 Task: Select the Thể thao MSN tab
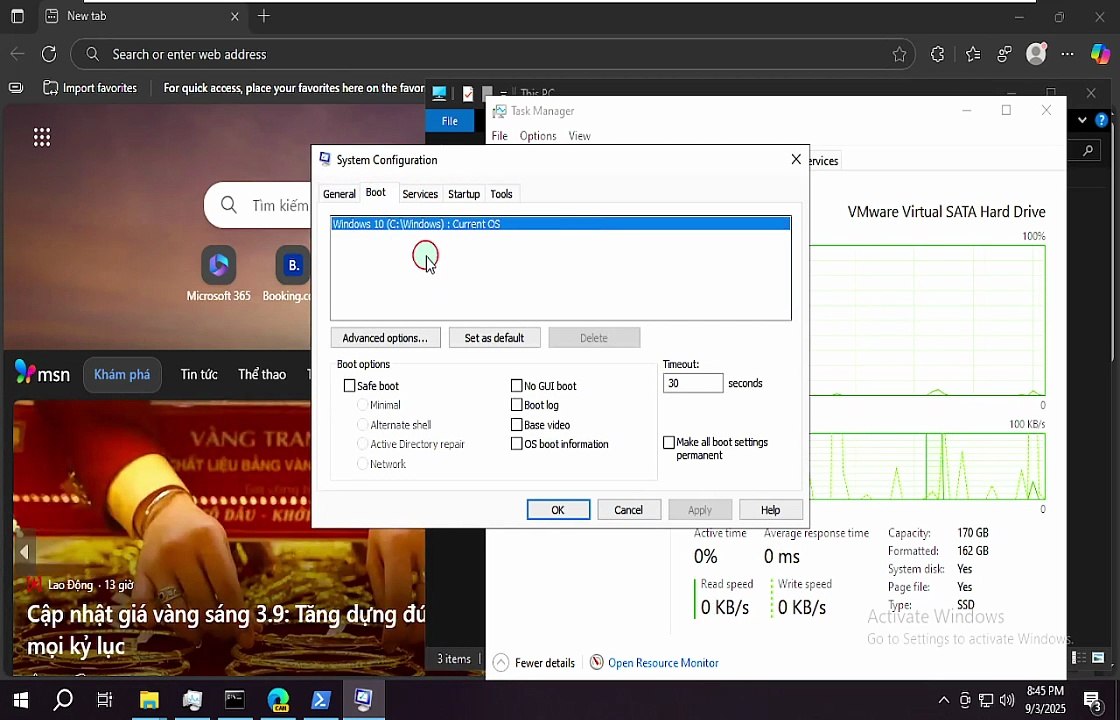coord(262,374)
